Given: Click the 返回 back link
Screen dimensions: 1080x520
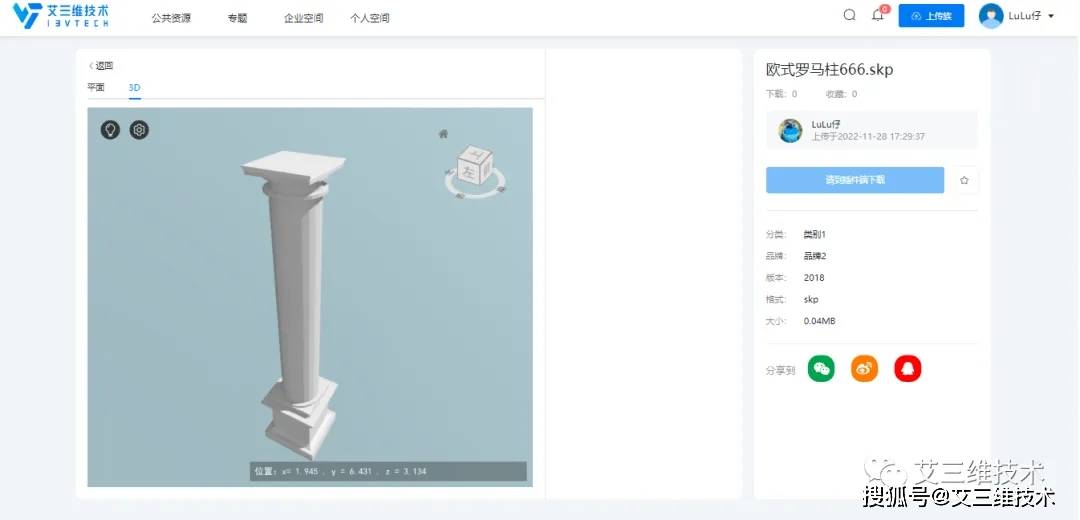Looking at the screenshot, I should [x=101, y=66].
